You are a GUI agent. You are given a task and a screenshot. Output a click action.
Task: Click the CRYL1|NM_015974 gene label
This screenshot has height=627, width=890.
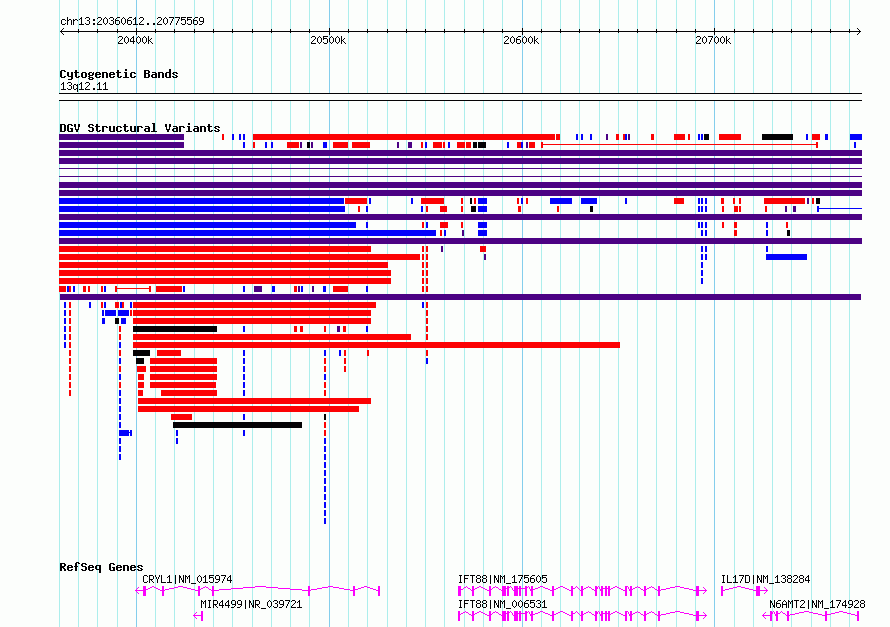tap(187, 579)
